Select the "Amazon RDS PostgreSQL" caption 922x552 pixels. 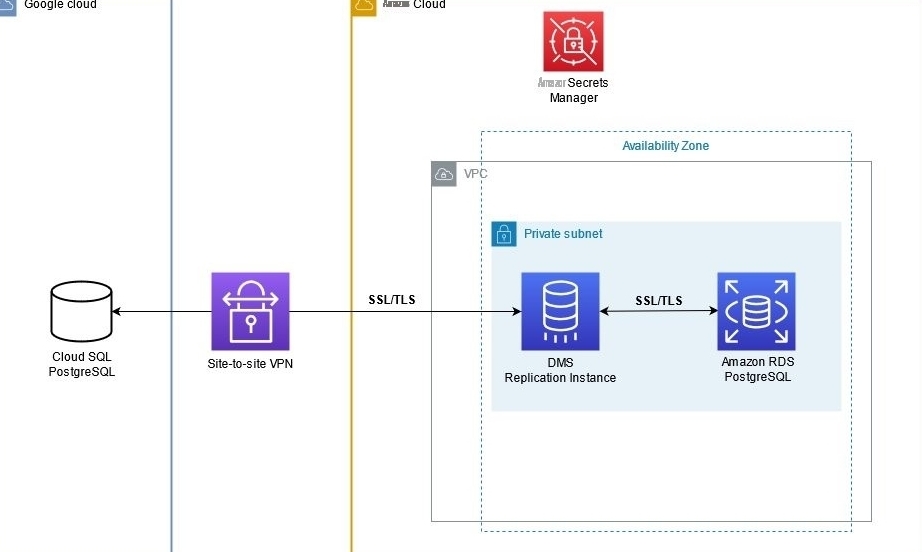pyautogui.click(x=757, y=370)
